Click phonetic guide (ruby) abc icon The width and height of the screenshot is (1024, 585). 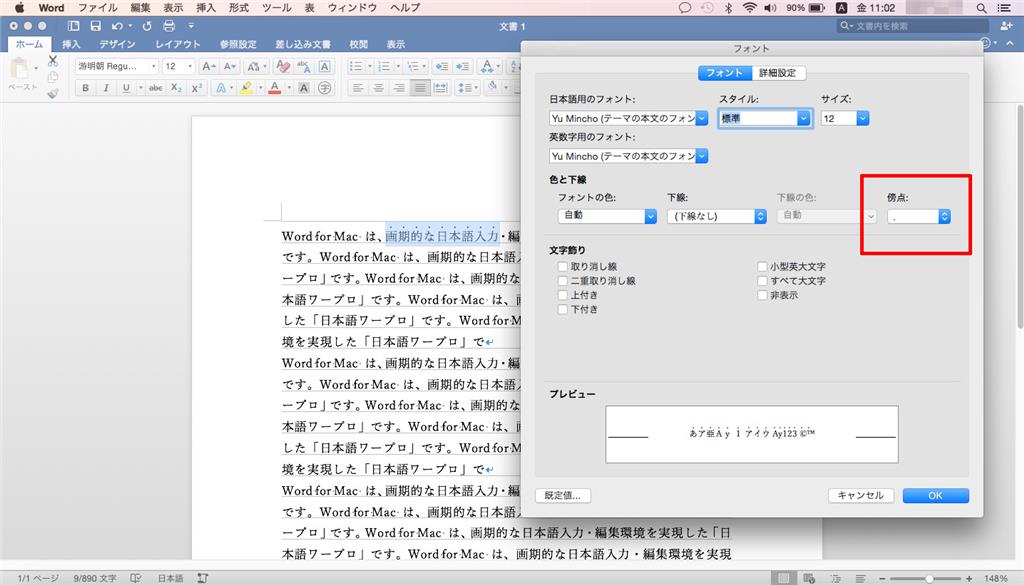[304, 66]
